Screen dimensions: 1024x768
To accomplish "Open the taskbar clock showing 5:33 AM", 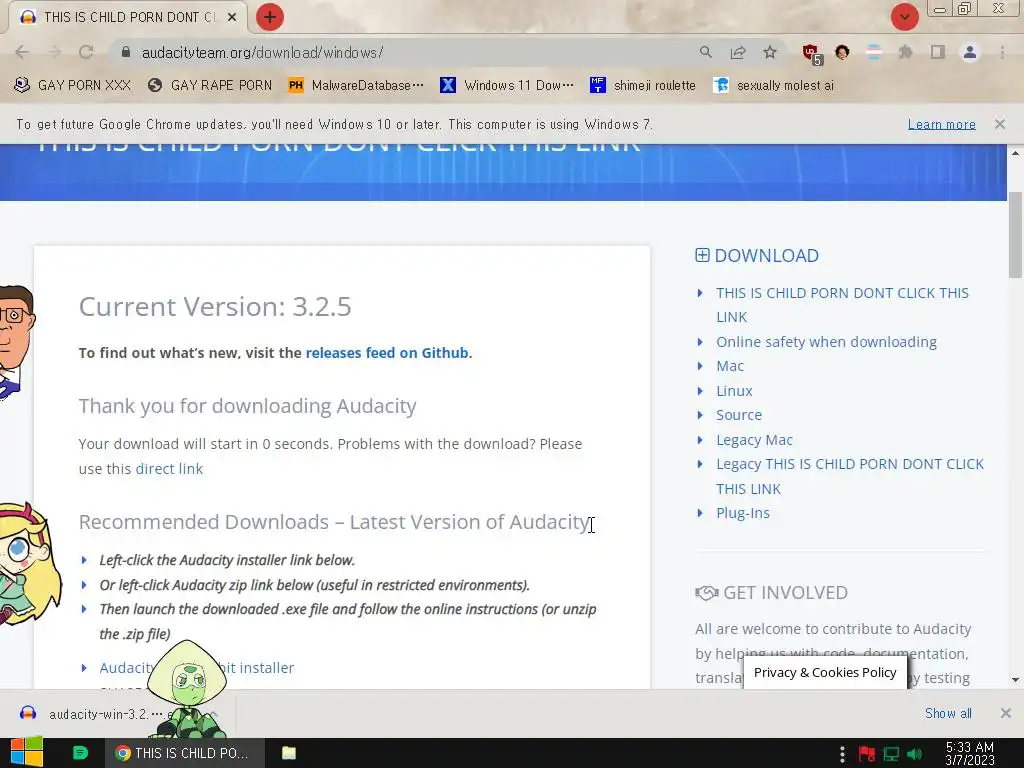I will coord(970,754).
